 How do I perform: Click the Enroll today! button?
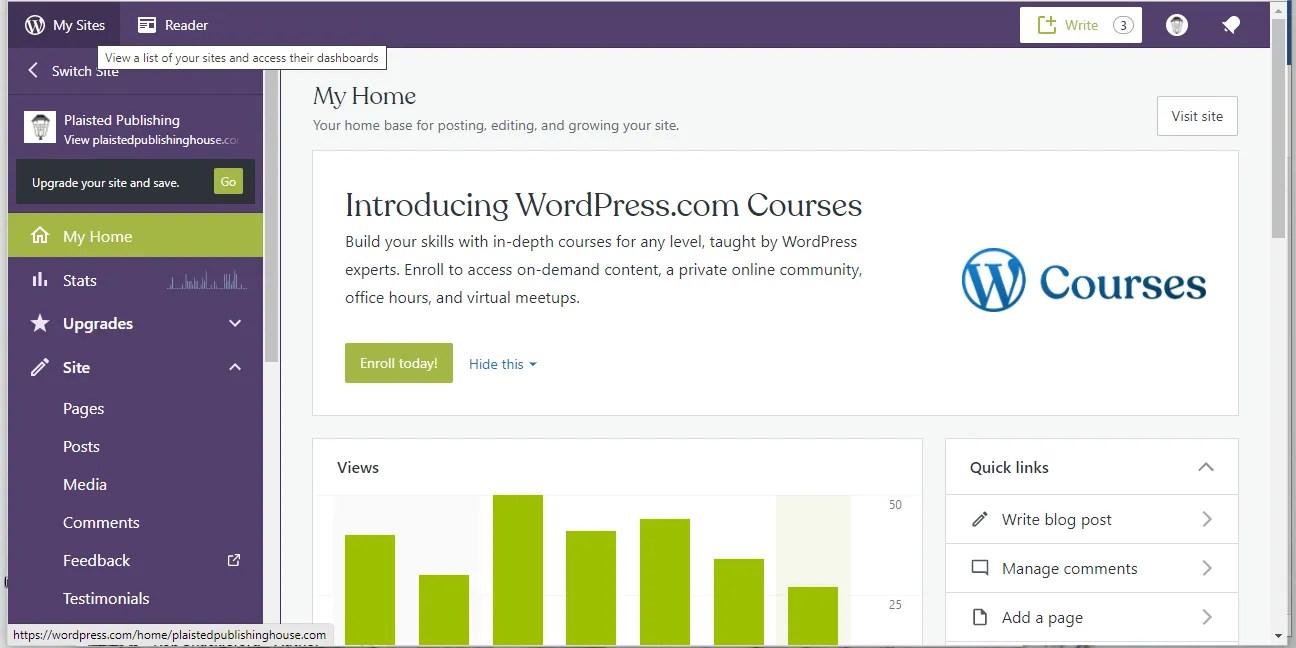pyautogui.click(x=399, y=363)
